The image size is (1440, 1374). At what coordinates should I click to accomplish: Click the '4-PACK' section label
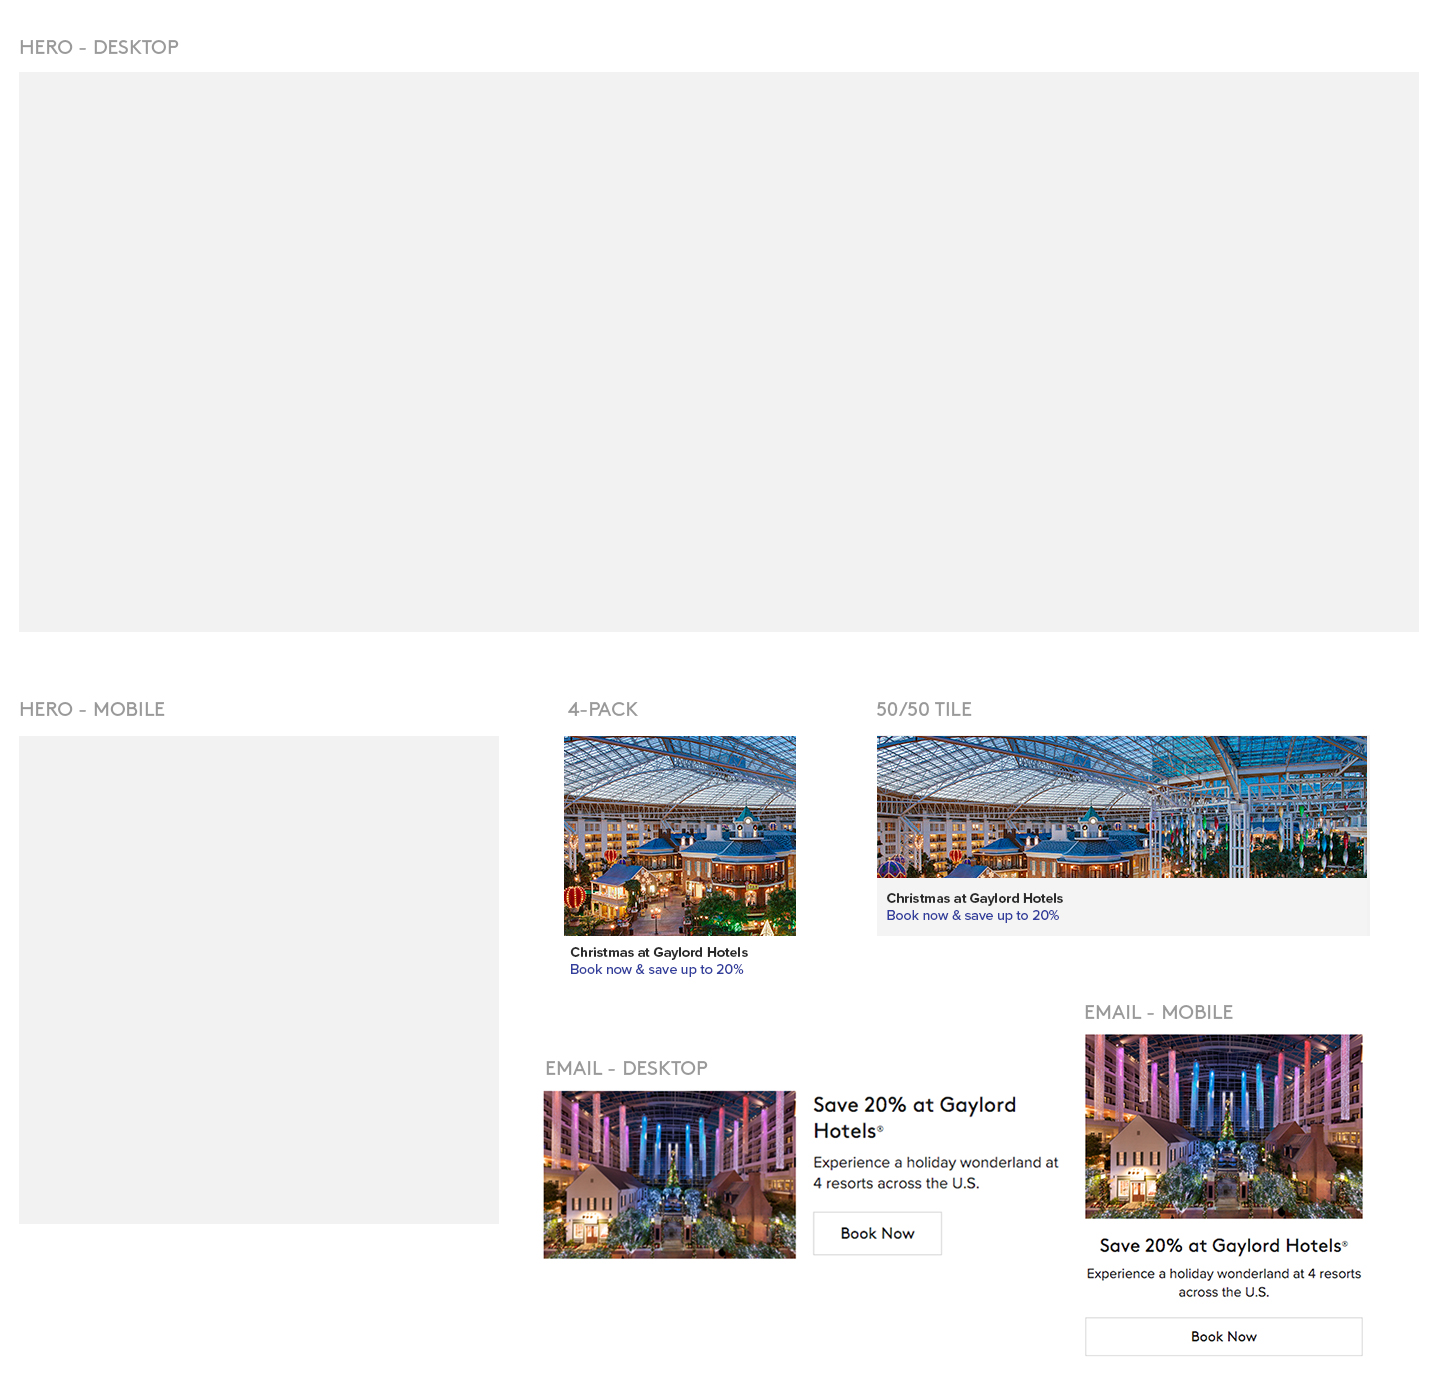[x=602, y=709]
